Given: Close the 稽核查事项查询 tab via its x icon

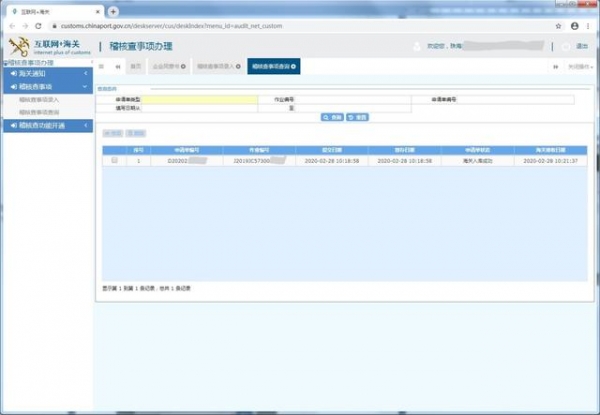Looking at the screenshot, I should coord(294,66).
